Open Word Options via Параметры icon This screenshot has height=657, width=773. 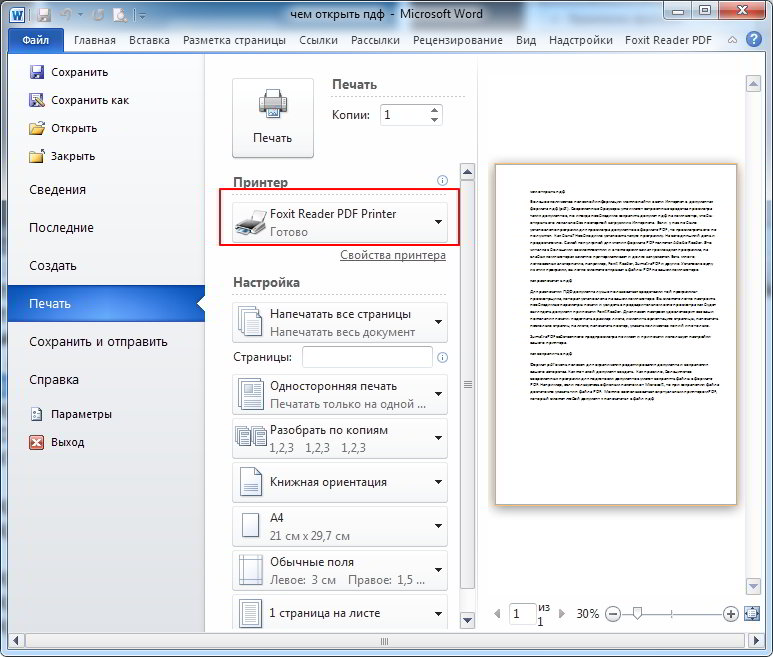(37, 414)
